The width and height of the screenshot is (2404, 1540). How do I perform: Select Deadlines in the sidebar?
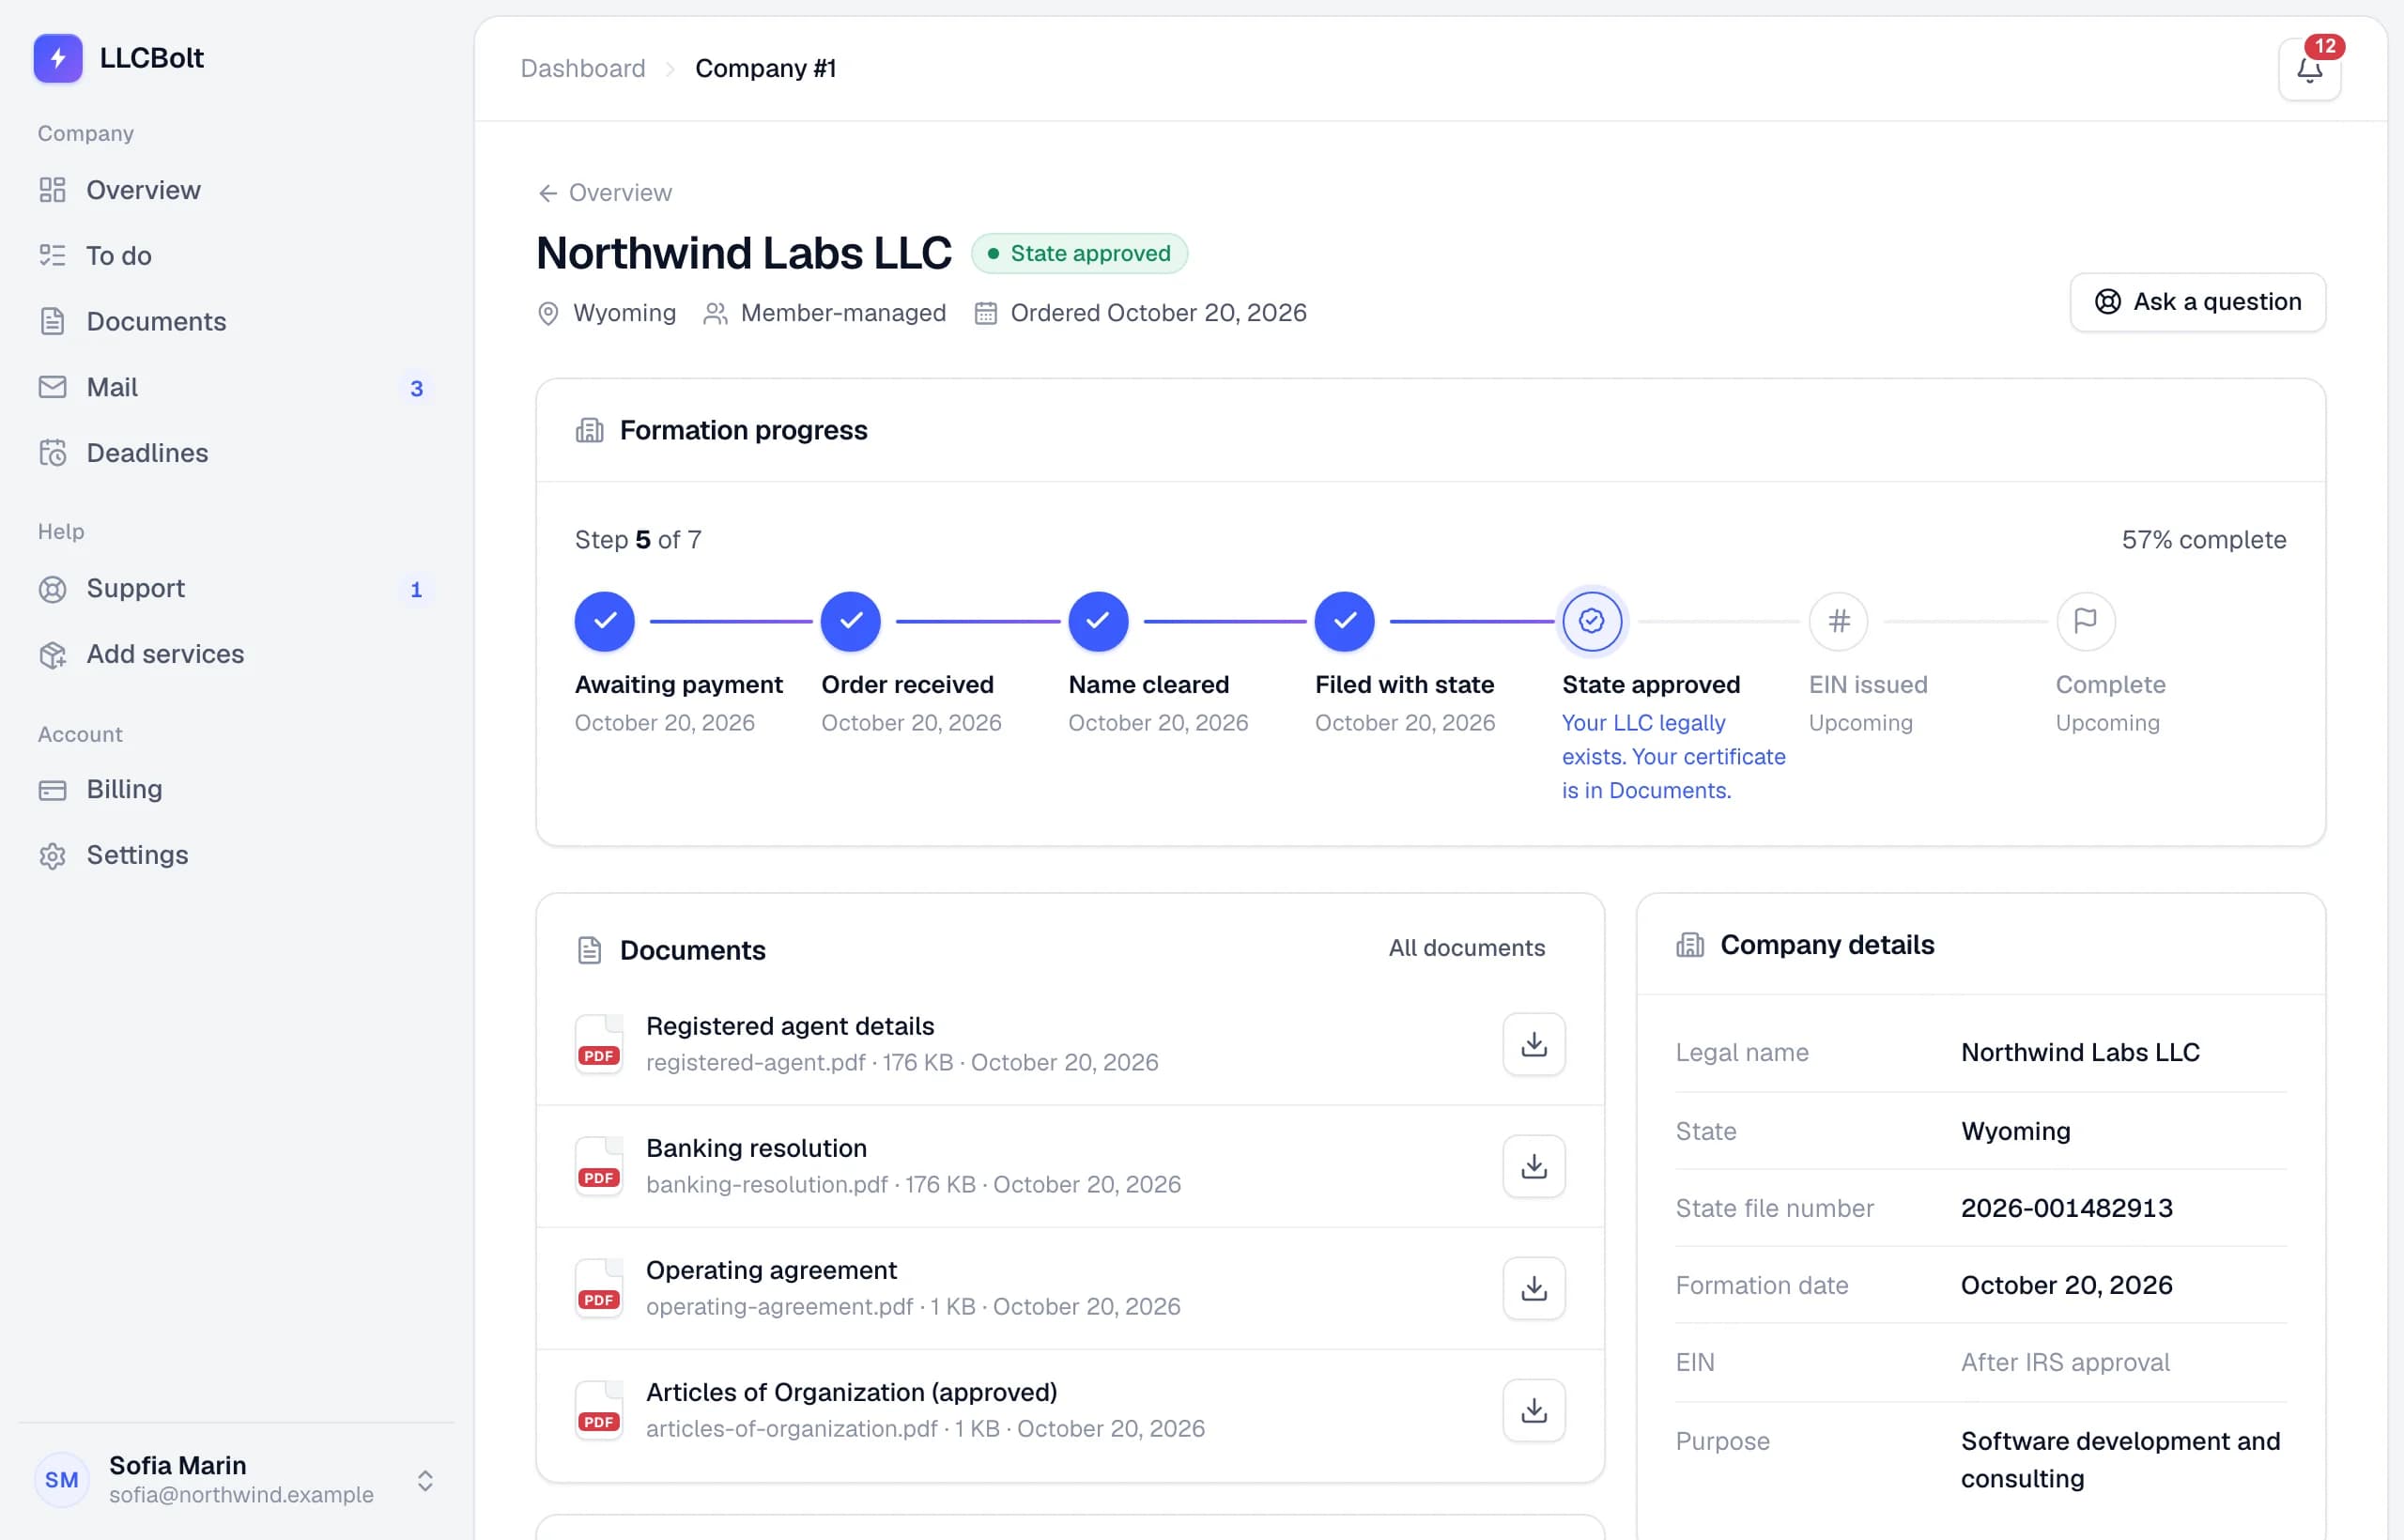pos(236,453)
